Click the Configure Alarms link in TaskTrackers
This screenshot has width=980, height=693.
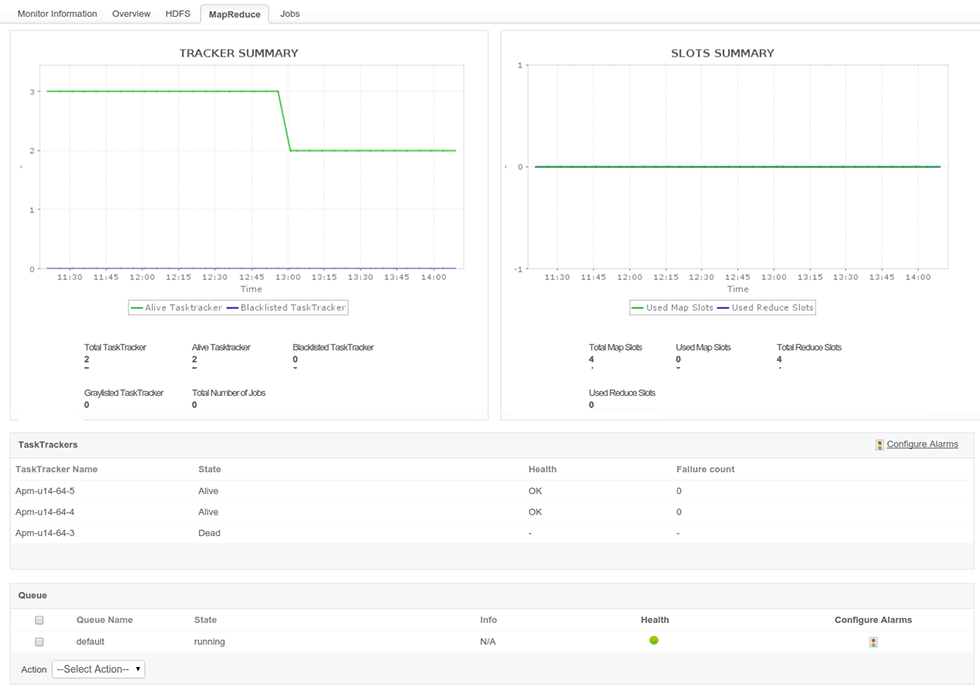pos(922,444)
